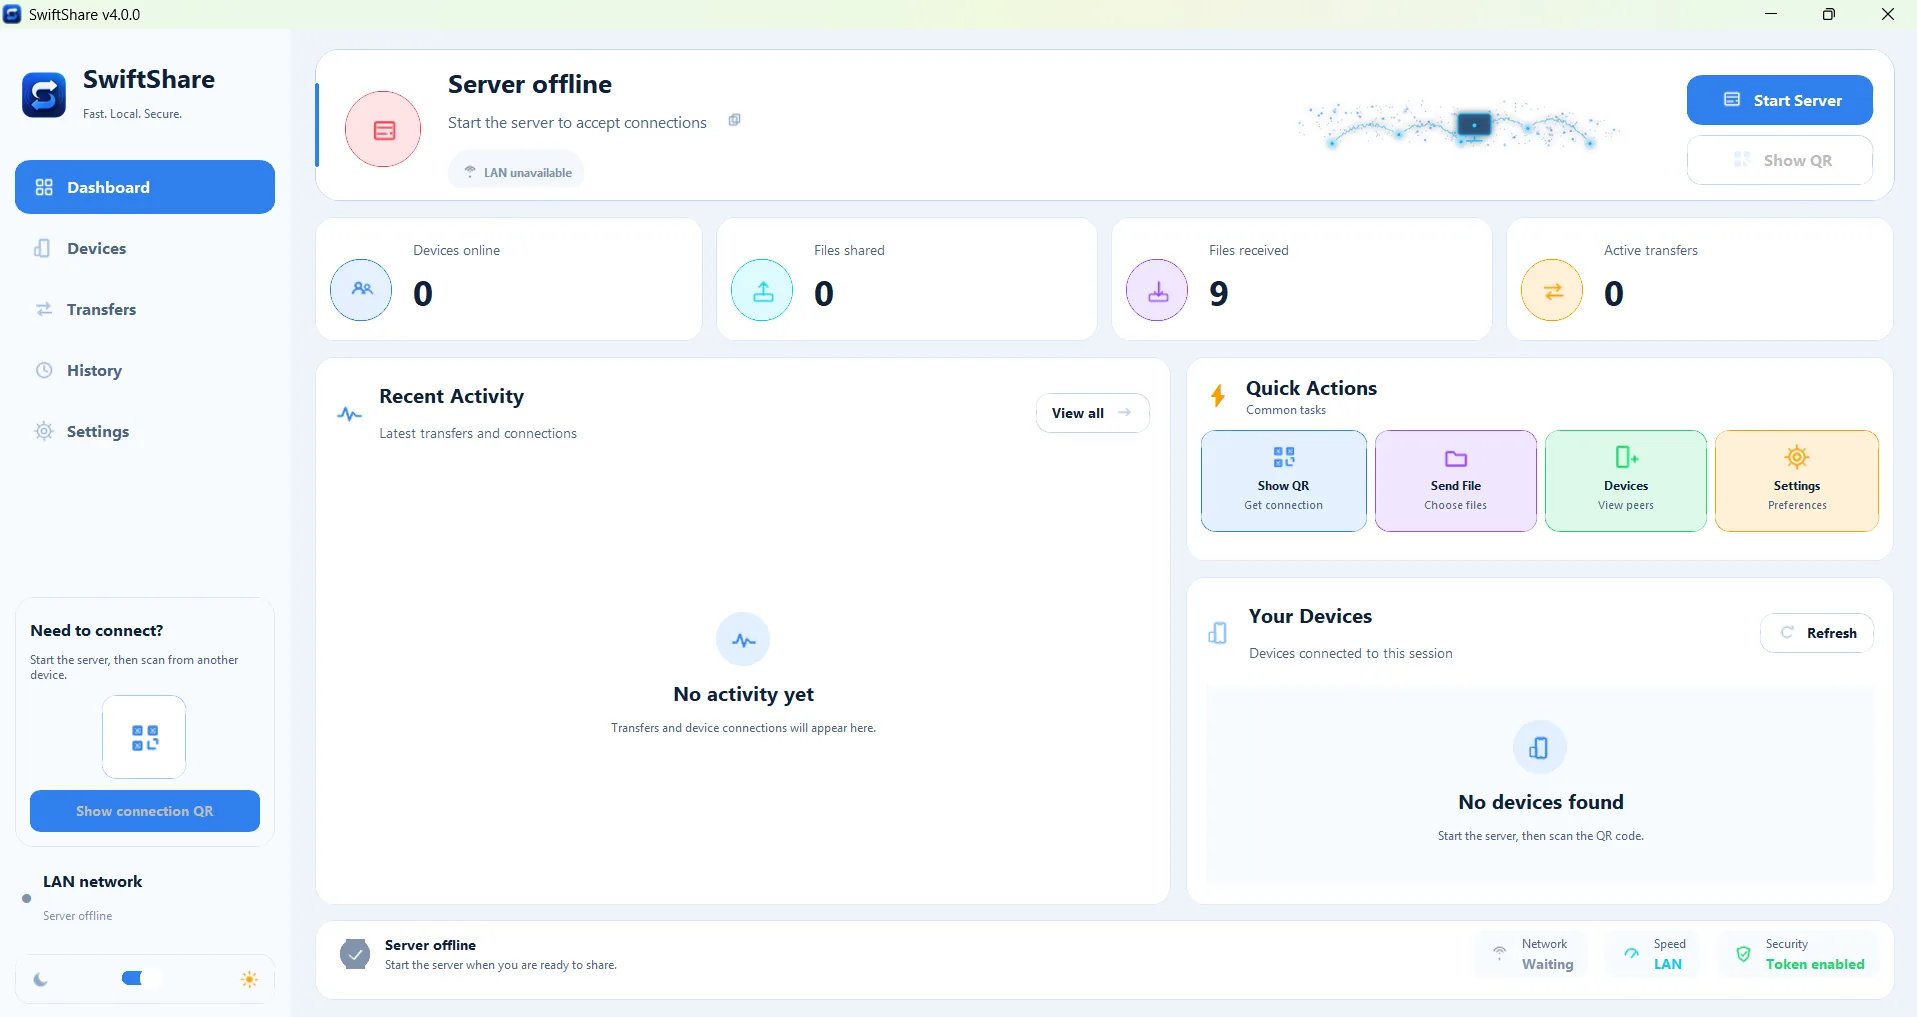Open Settings from the sidebar
The width and height of the screenshot is (1917, 1017).
pyautogui.click(x=145, y=431)
